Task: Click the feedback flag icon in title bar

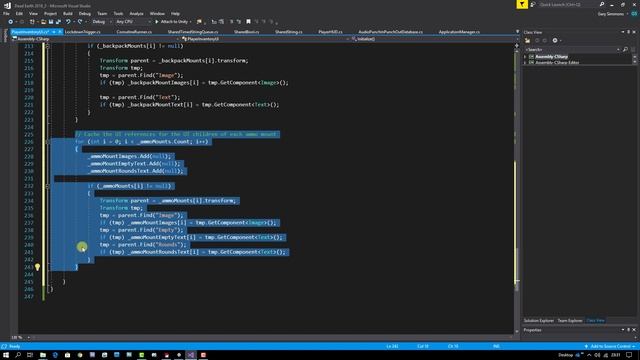Action: pos(522,4)
